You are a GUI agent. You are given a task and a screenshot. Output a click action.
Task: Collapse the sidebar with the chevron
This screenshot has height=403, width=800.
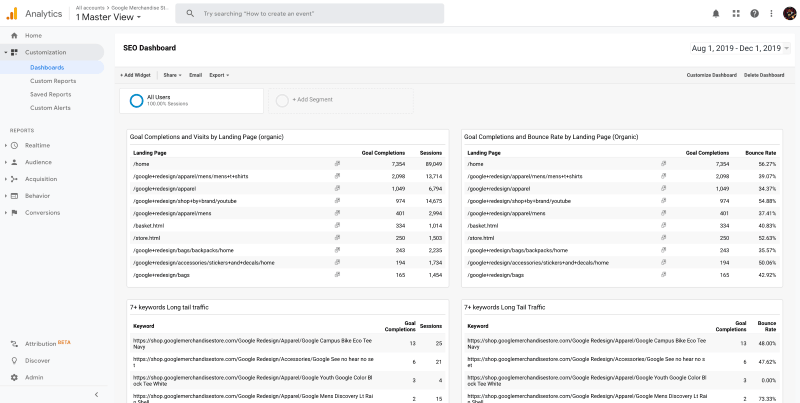(96, 394)
